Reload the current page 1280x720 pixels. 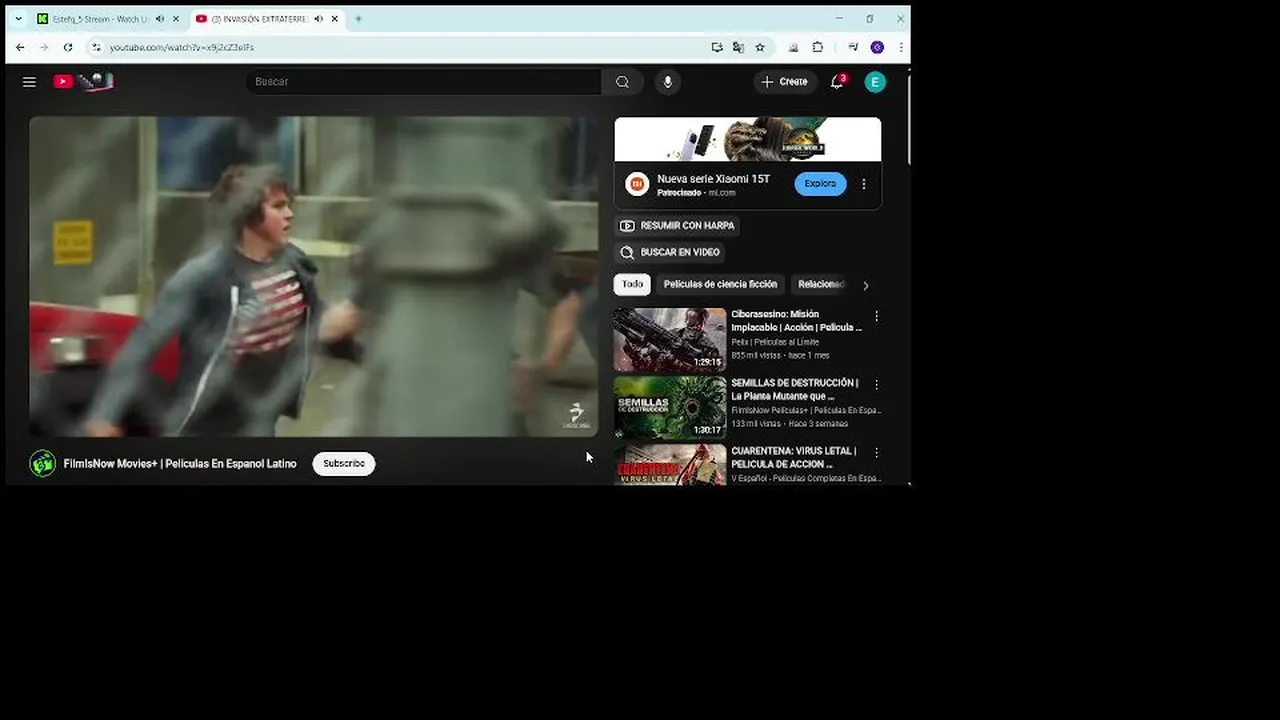68,47
